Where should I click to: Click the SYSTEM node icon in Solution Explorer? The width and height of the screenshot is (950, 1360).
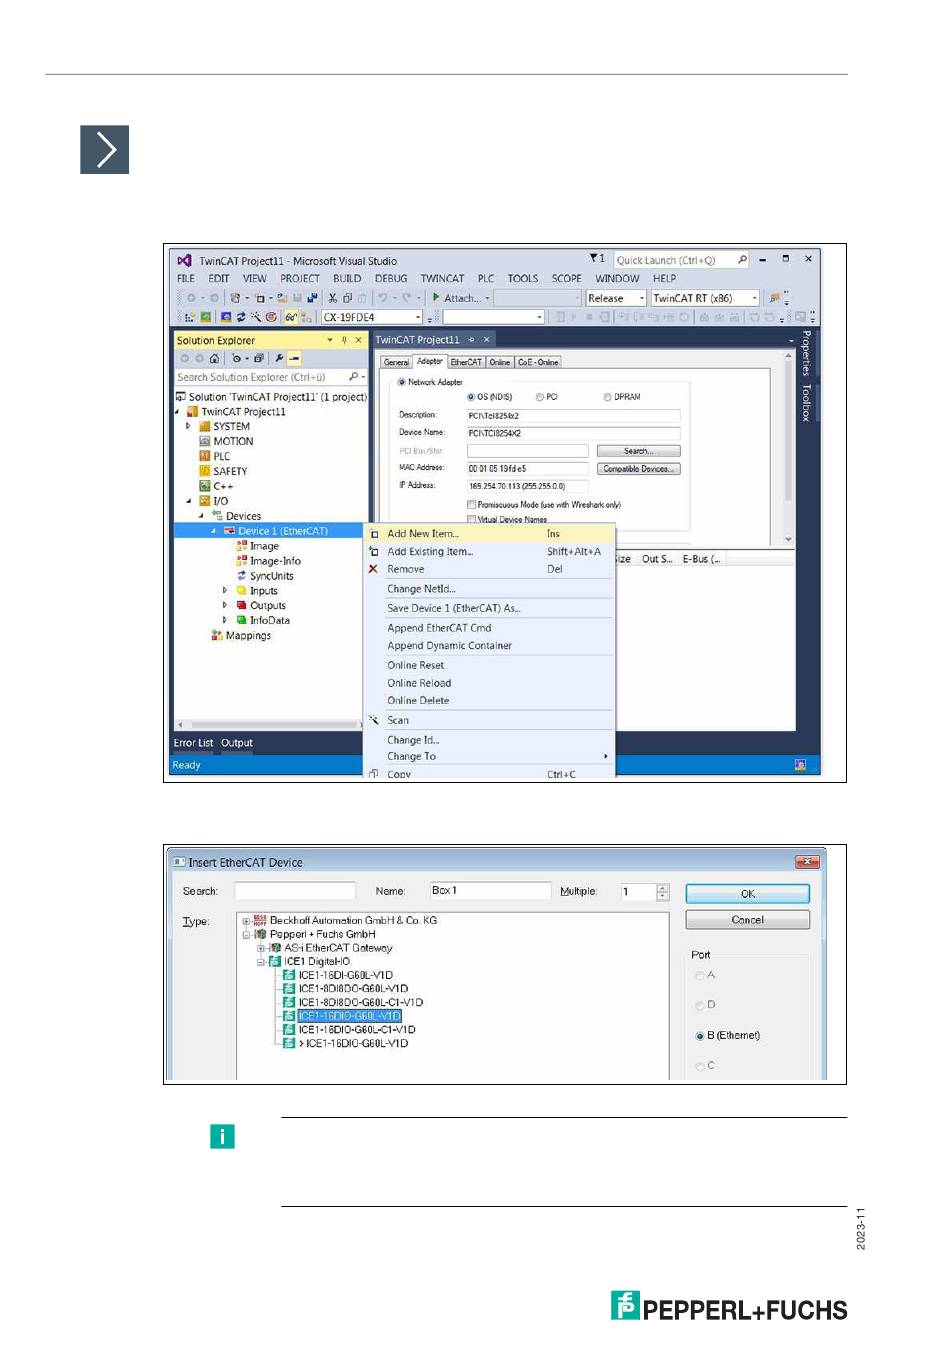tap(205, 427)
